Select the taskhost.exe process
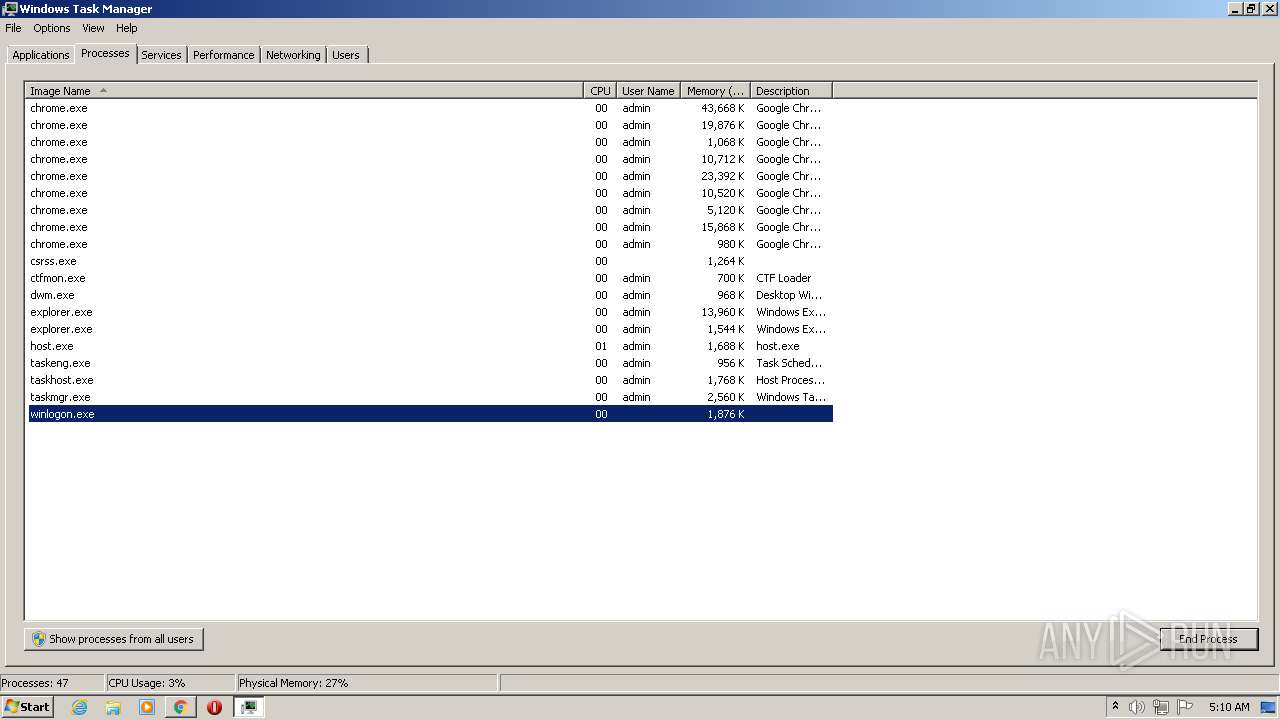 pos(430,380)
